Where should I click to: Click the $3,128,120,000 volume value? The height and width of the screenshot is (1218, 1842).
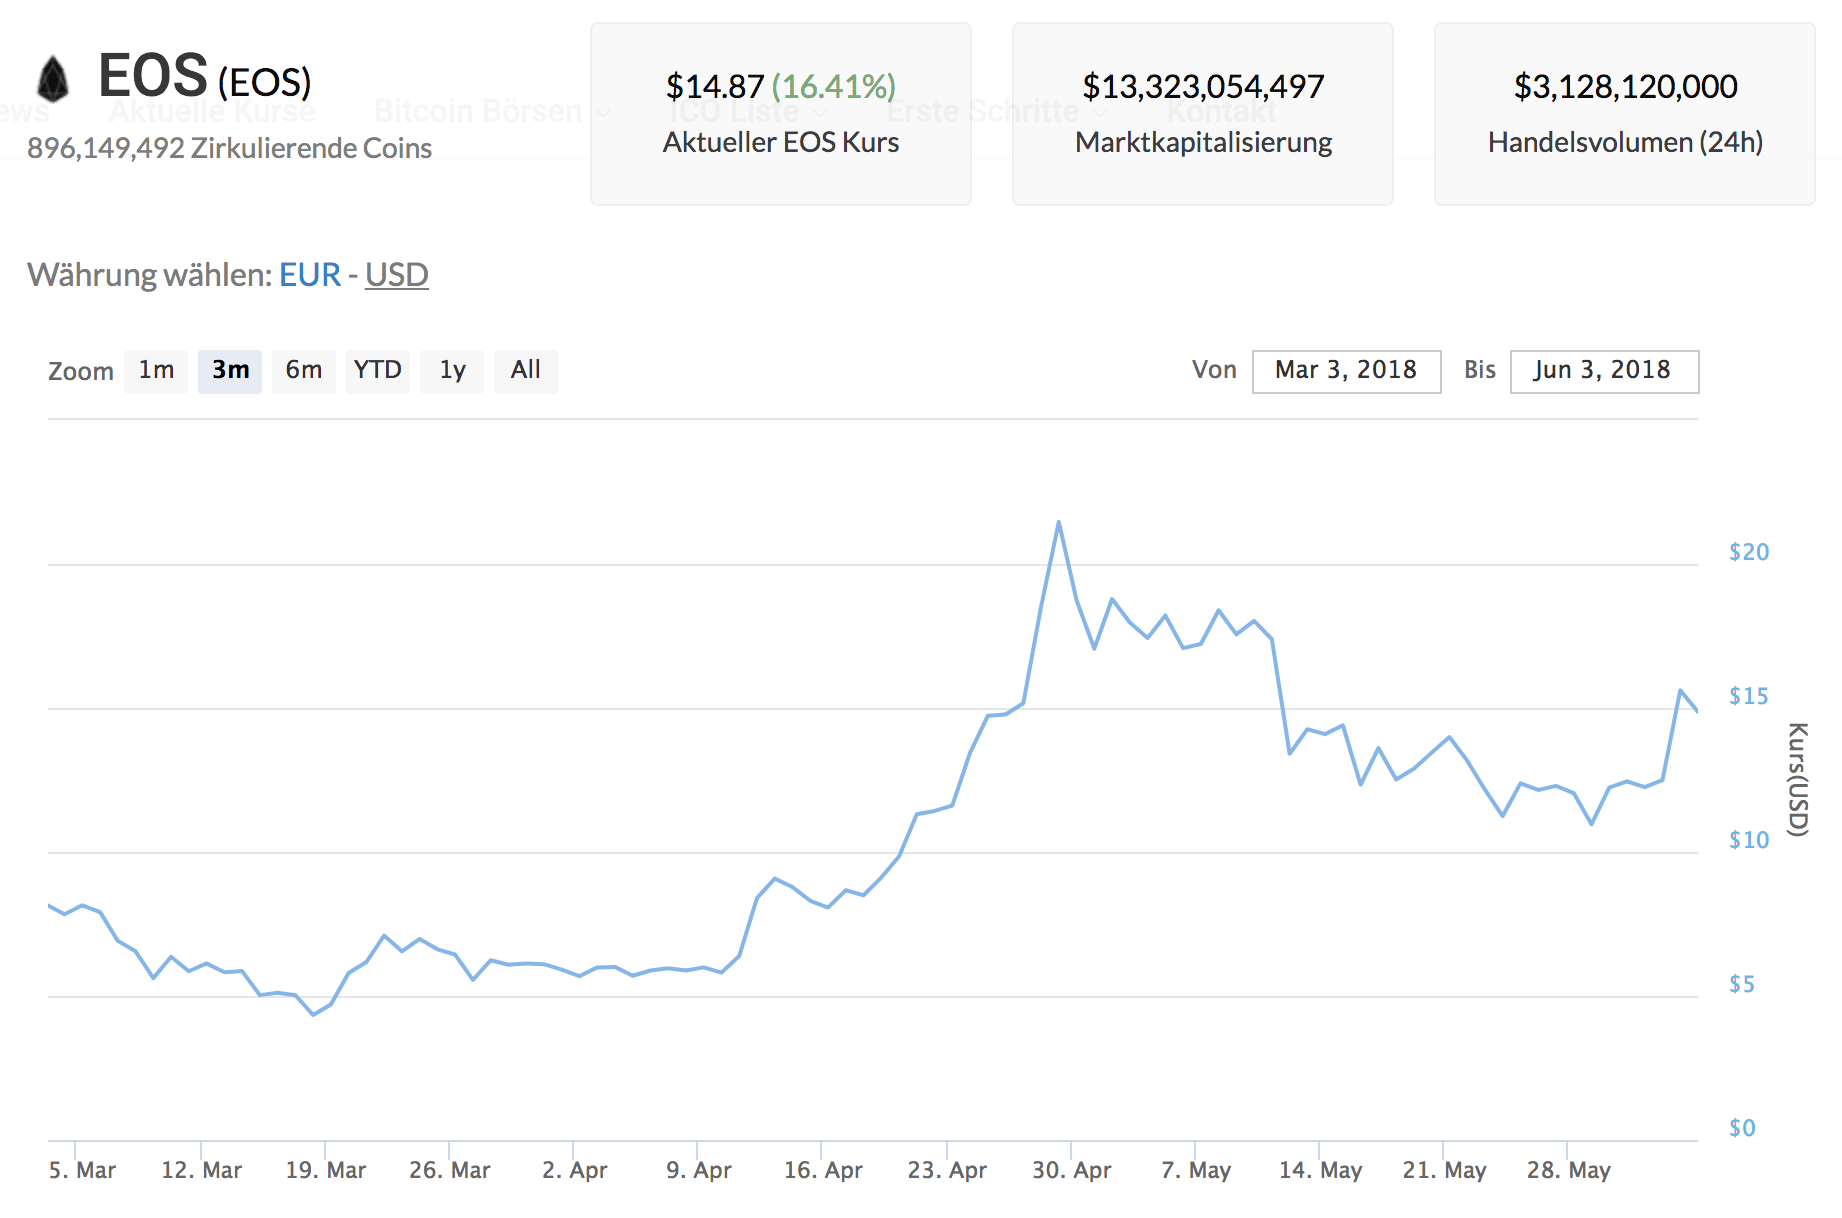pos(1625,87)
